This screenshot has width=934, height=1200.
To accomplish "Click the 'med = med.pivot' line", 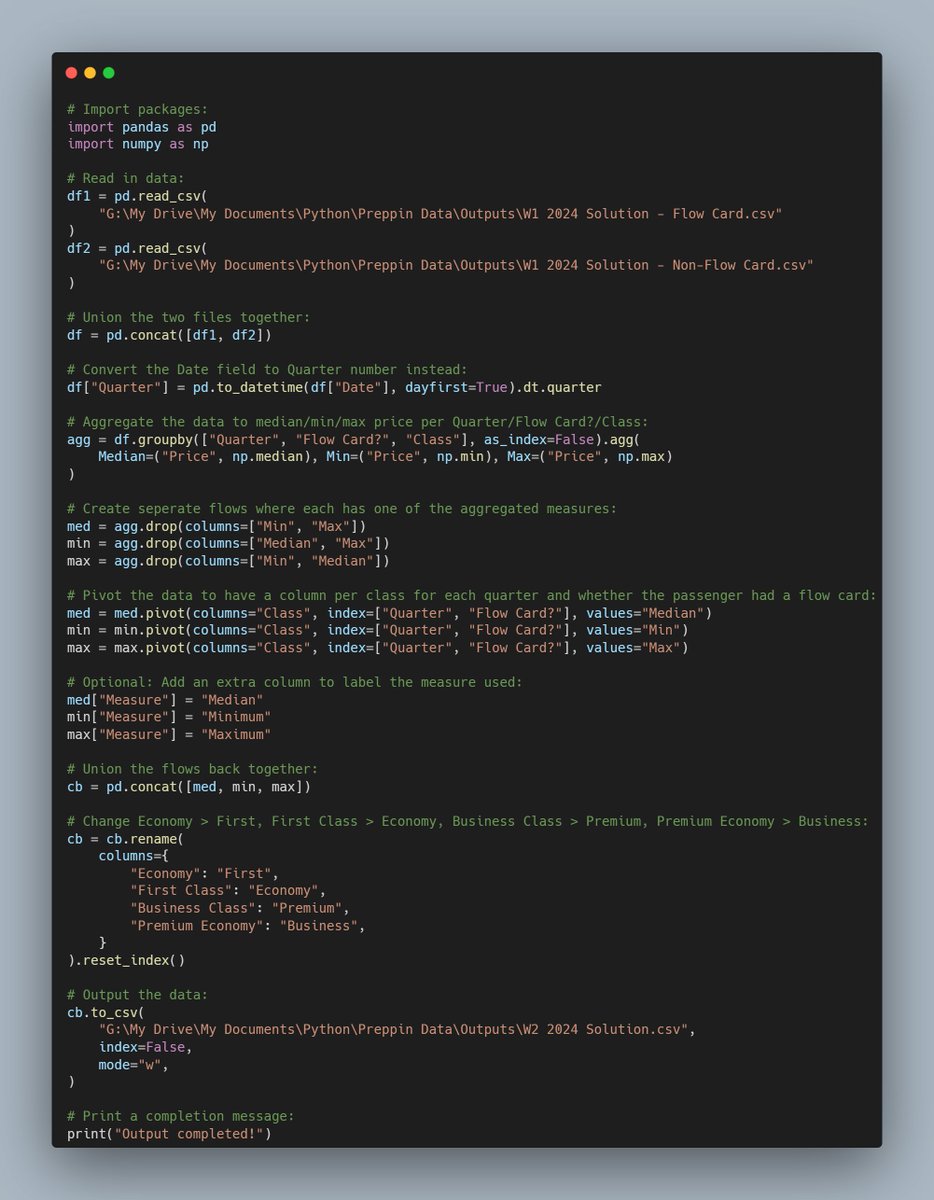I will pos(389,613).
